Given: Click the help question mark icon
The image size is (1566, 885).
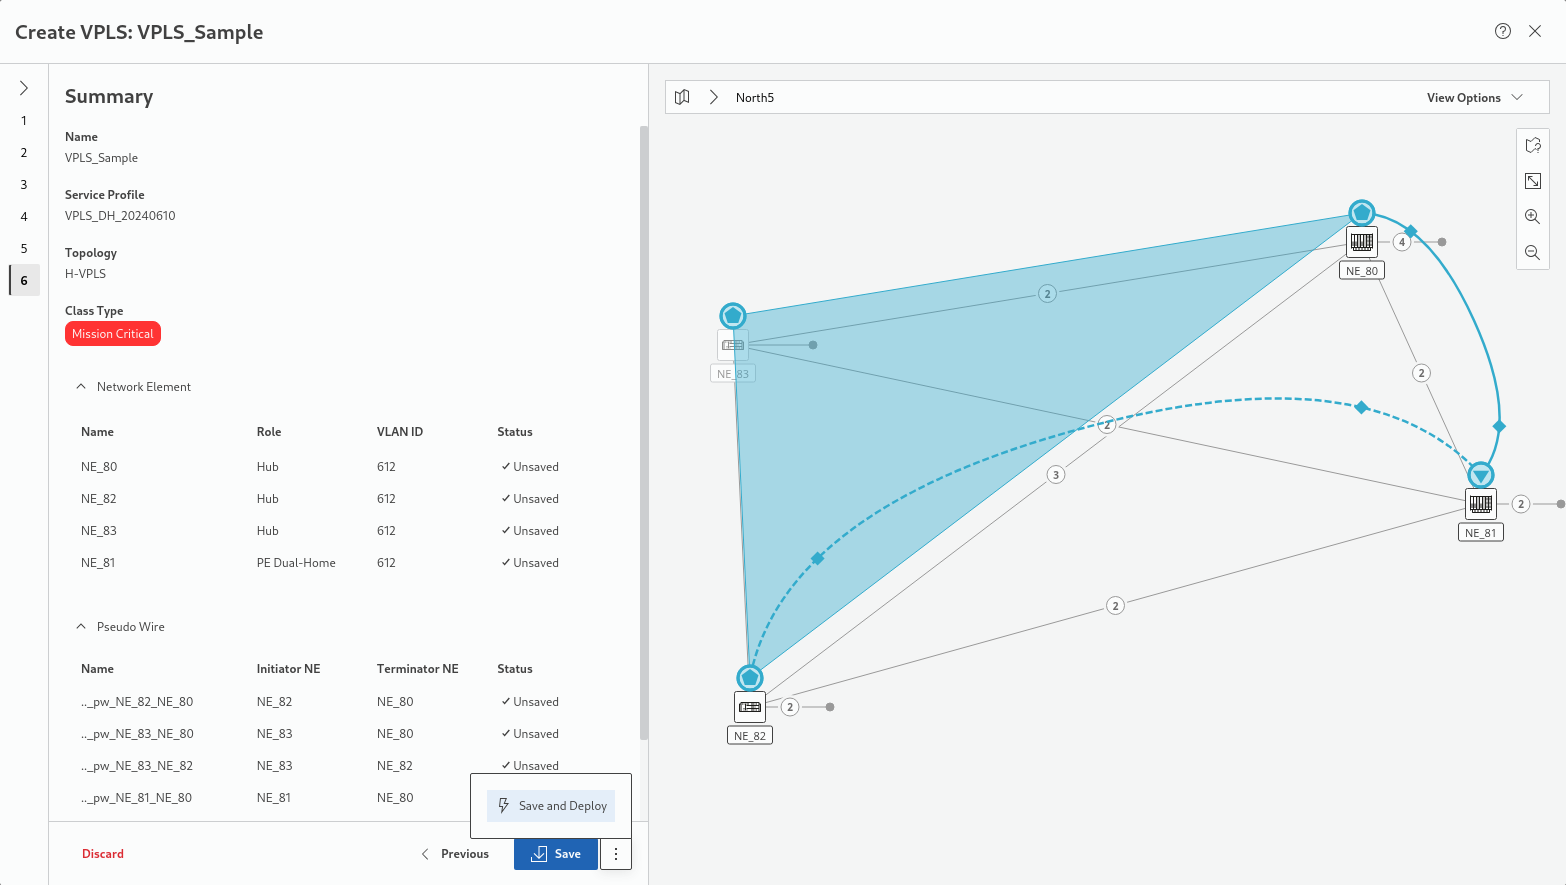Looking at the screenshot, I should [x=1502, y=31].
